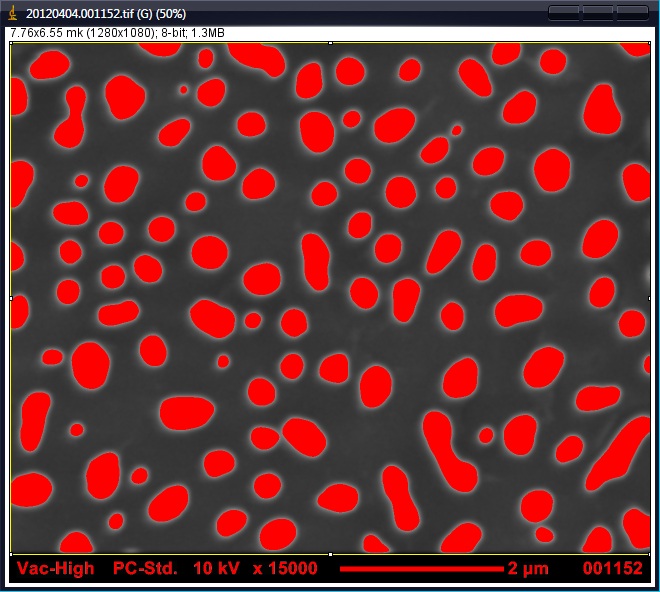Close the image window with the rightmost title-bar button

pos(632,13)
